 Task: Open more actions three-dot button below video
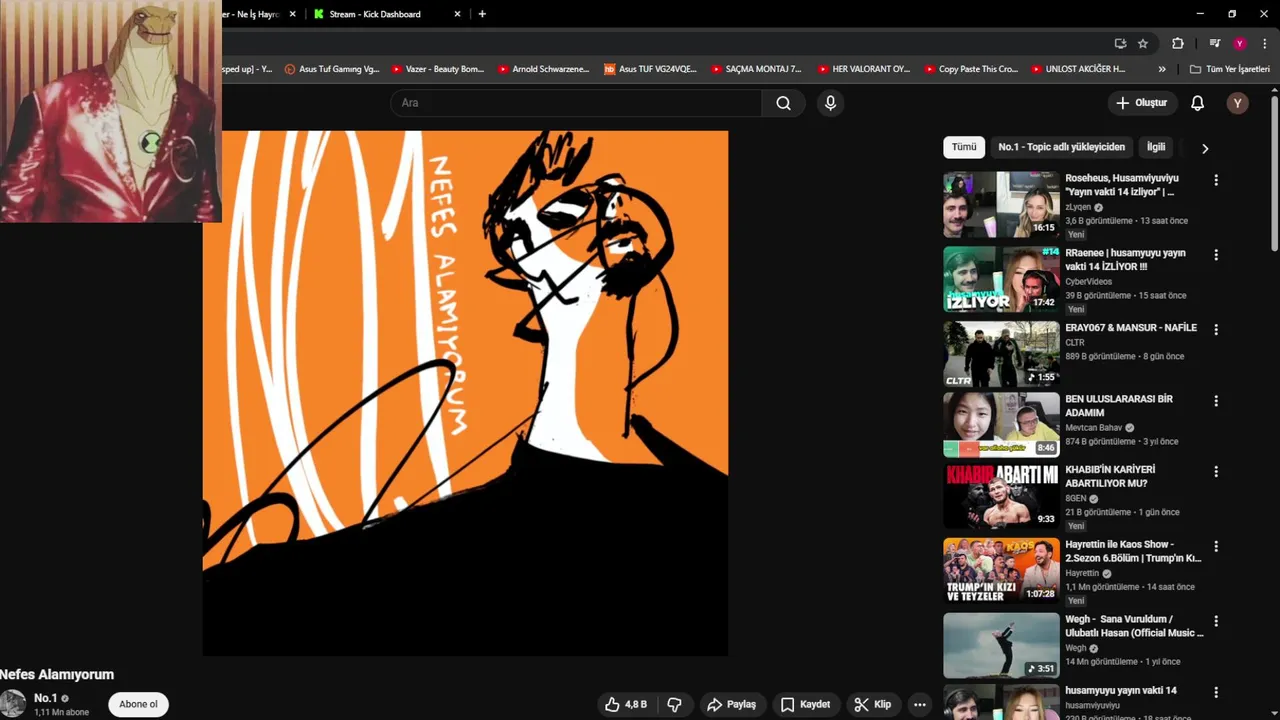click(x=920, y=704)
